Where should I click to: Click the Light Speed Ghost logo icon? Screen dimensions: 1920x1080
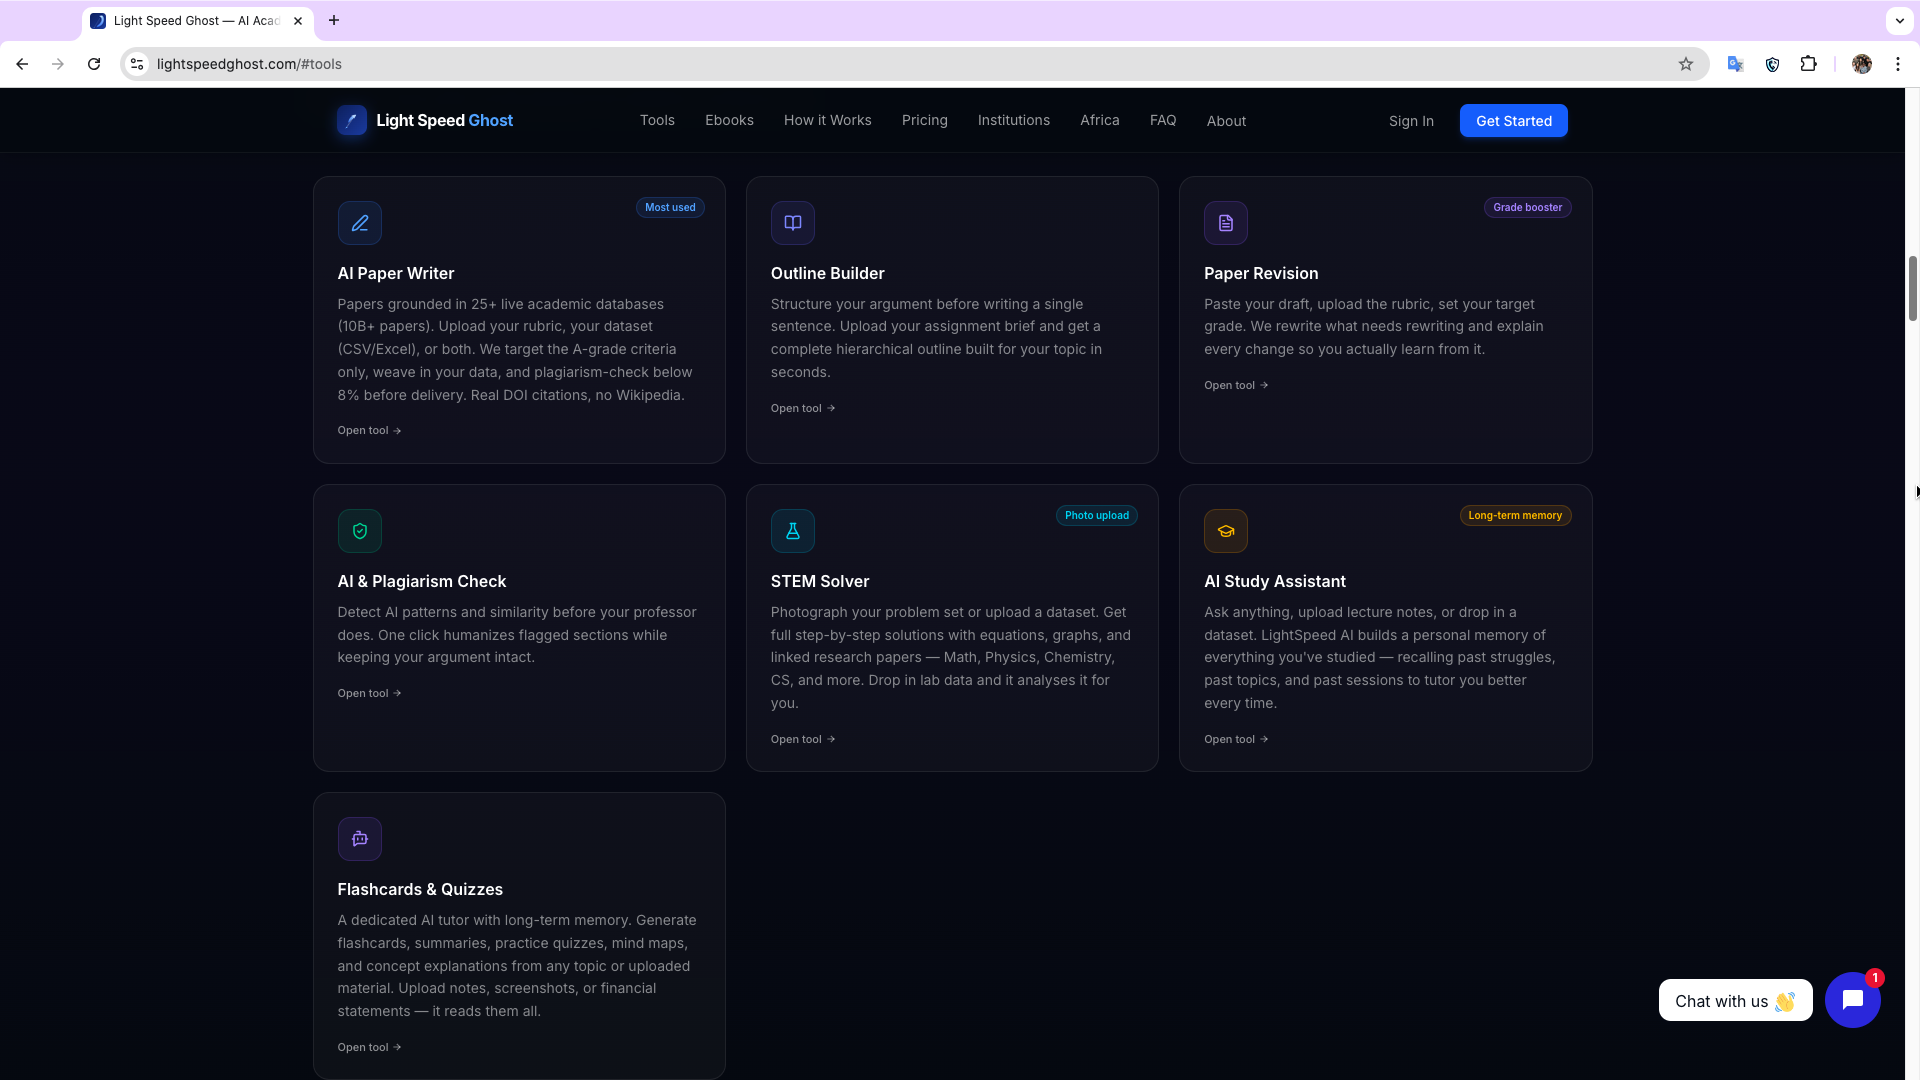point(352,121)
